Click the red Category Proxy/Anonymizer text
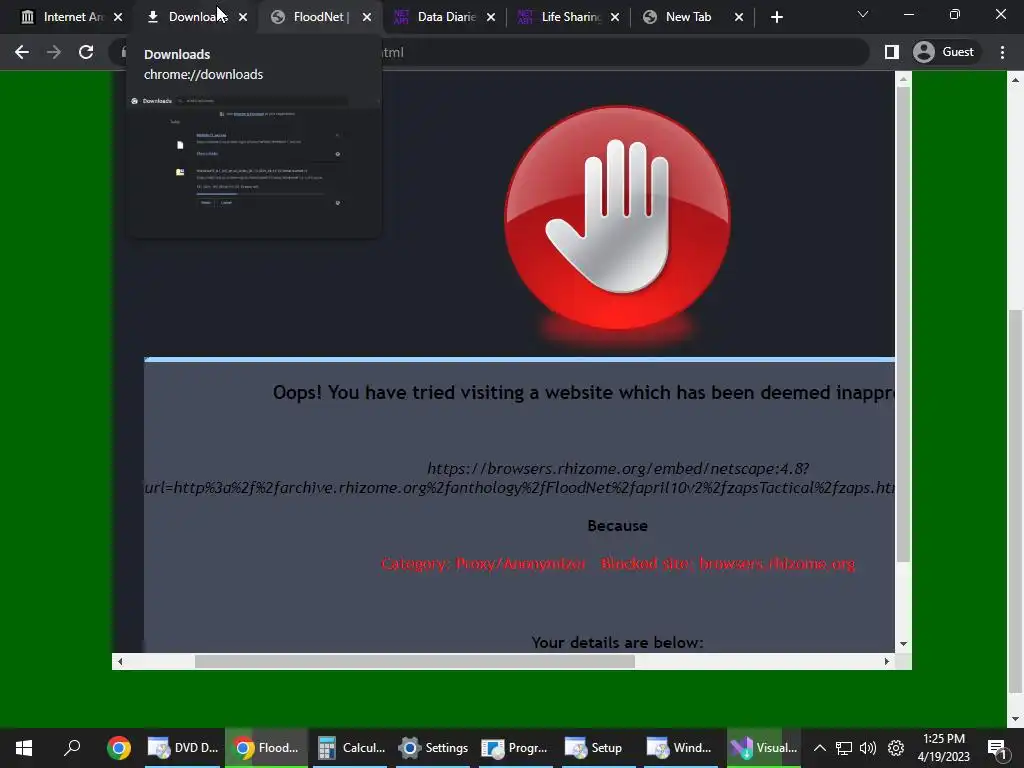1024x768 pixels. 618,564
